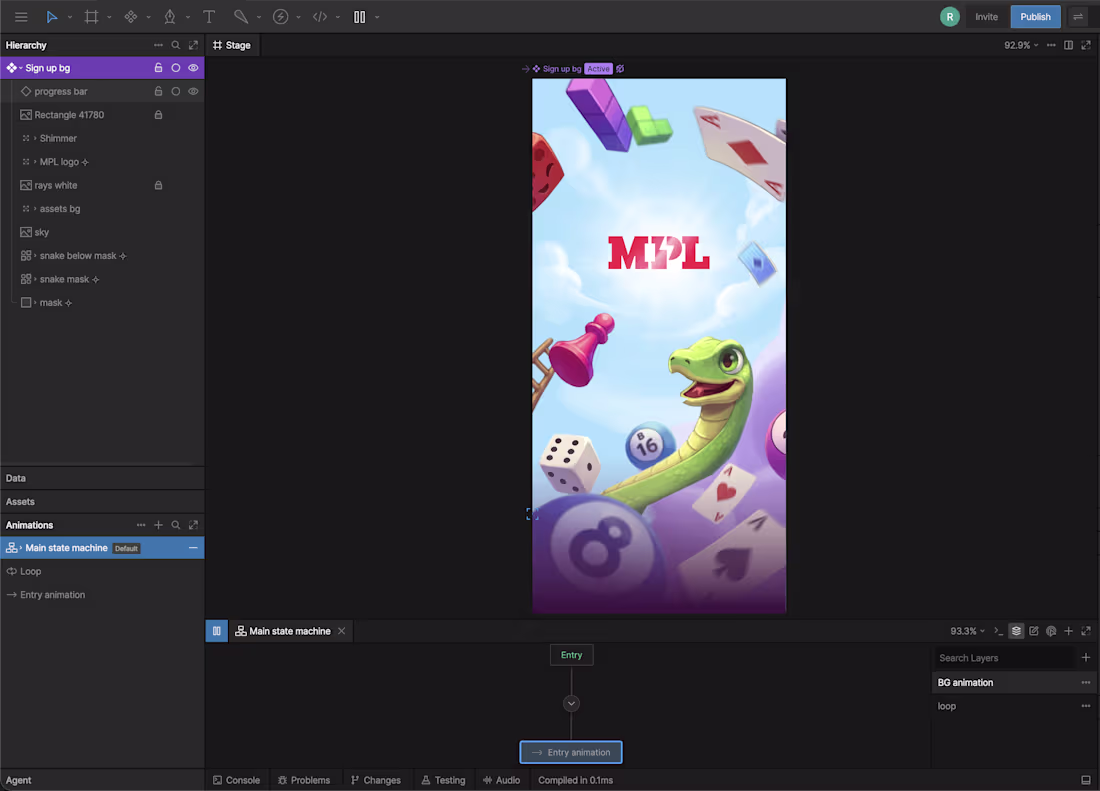Image resolution: width=1100 pixels, height=791 pixels.
Task: Select the Stage tab
Action: click(232, 45)
